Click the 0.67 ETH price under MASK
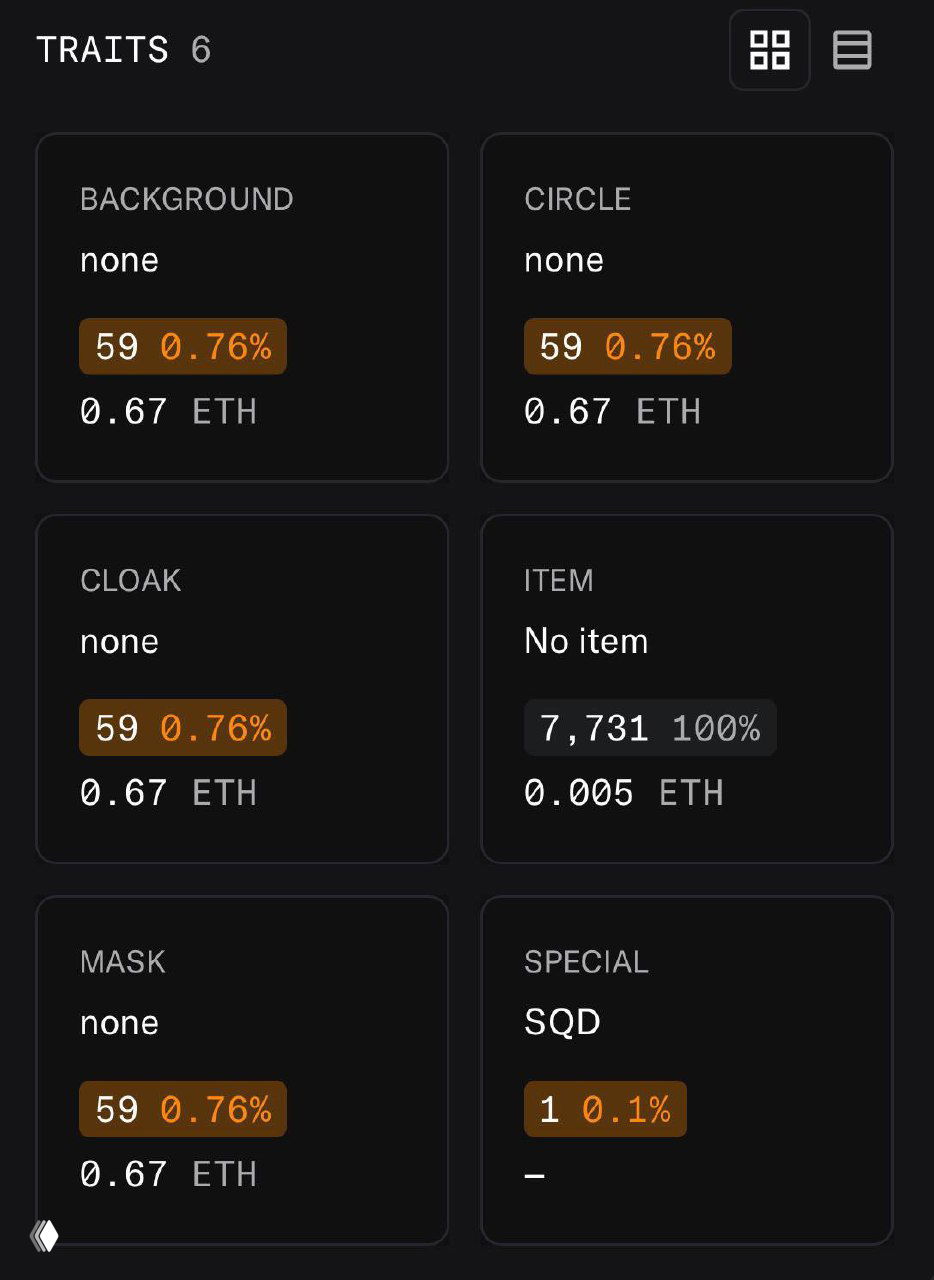Screen dimensions: 934x1280 (168, 1174)
